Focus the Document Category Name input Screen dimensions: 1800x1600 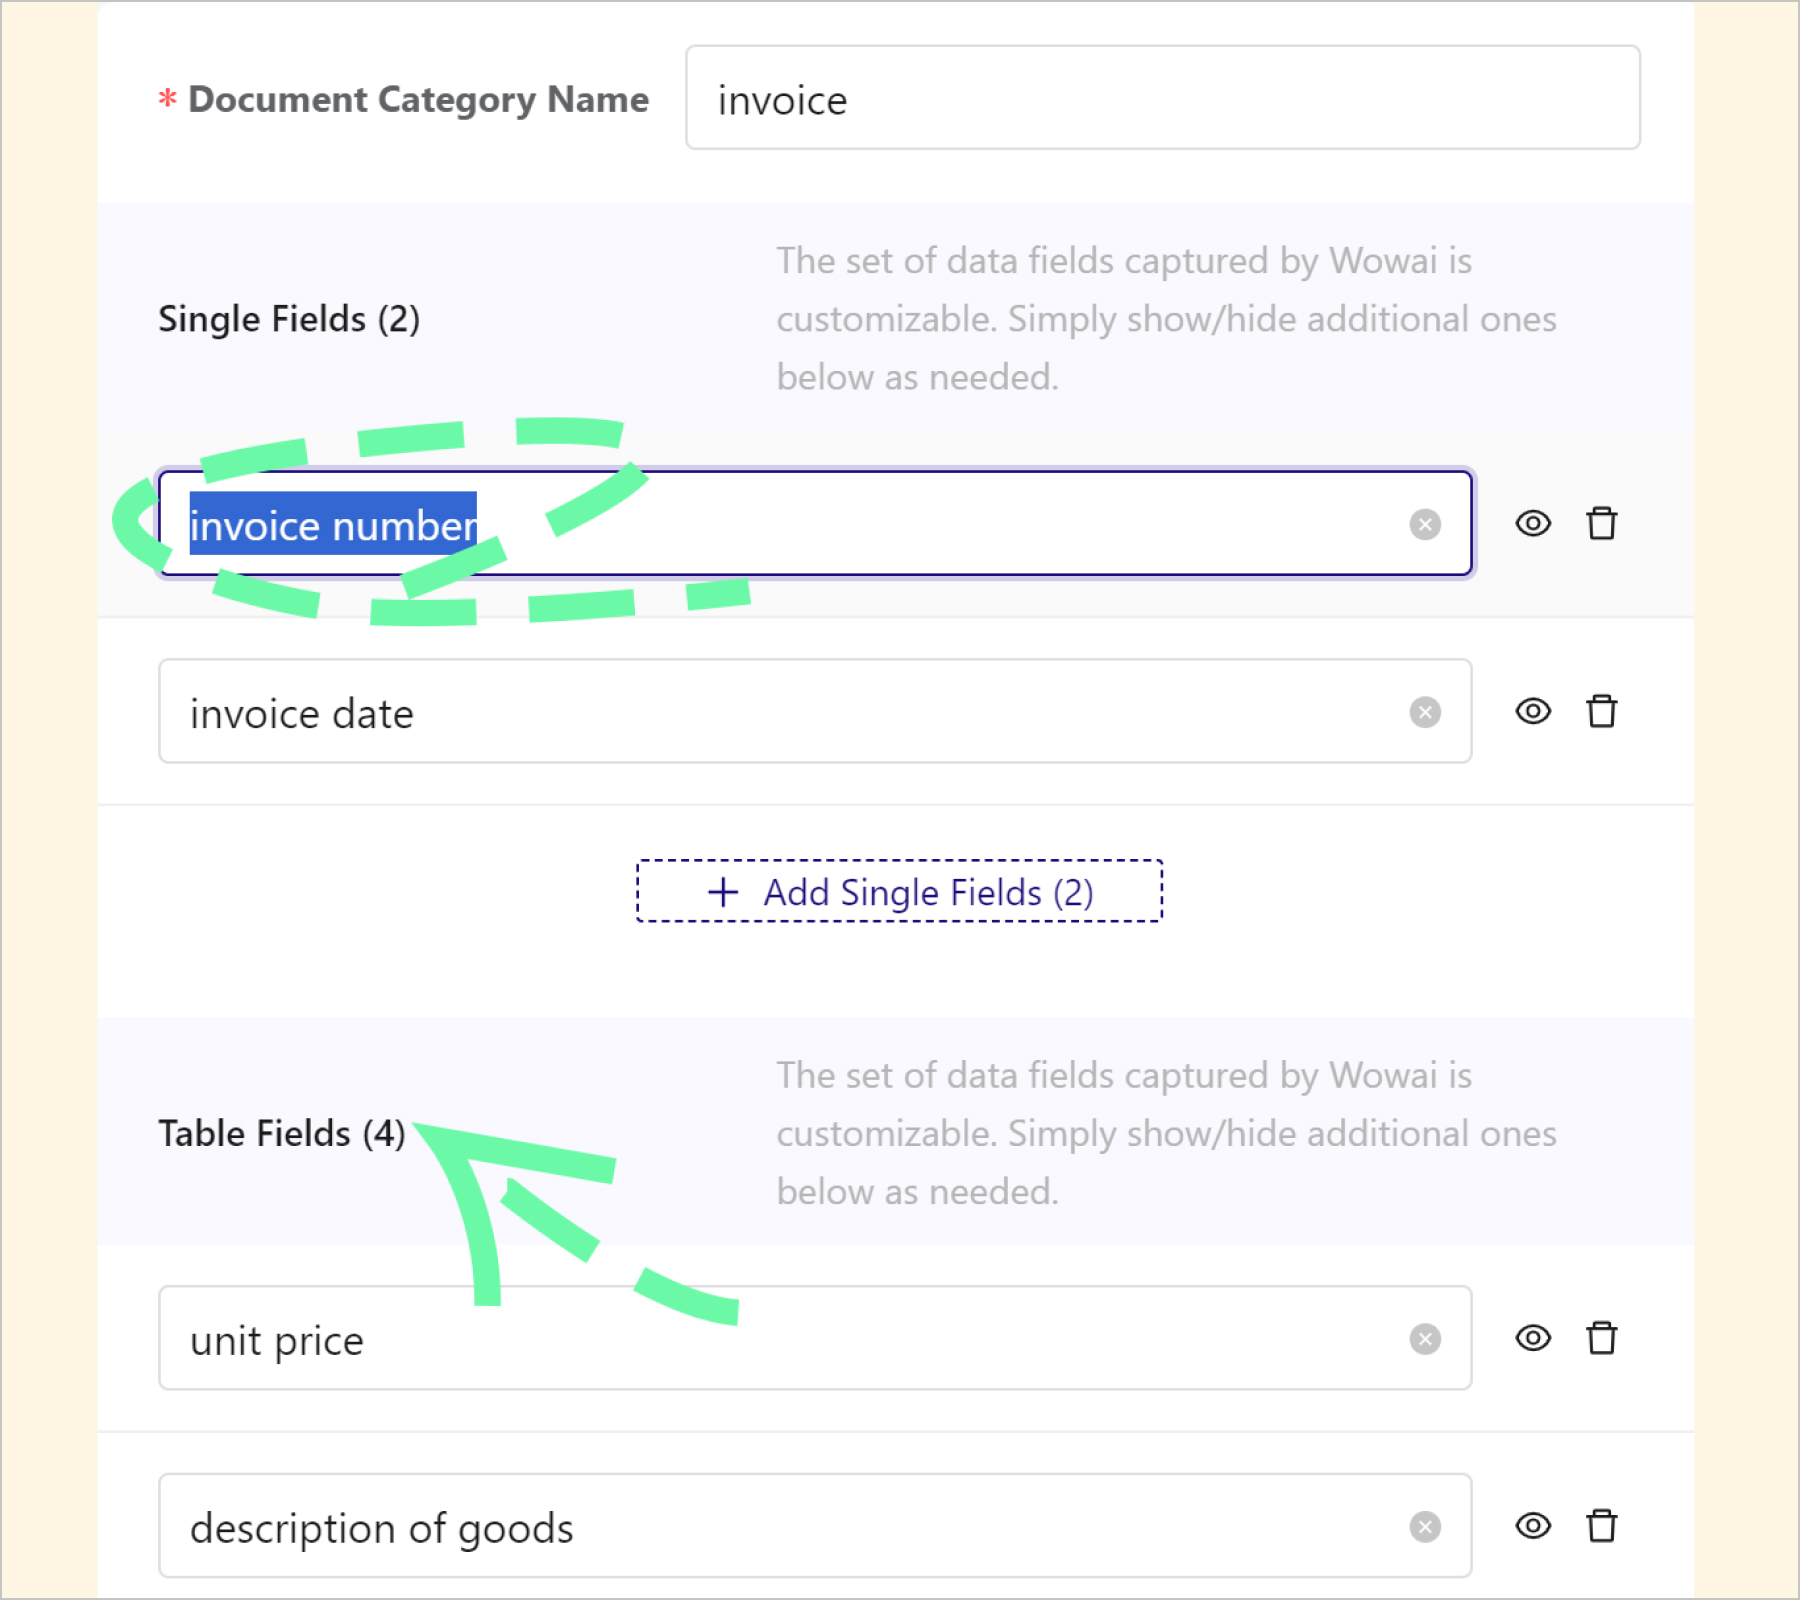click(1161, 98)
